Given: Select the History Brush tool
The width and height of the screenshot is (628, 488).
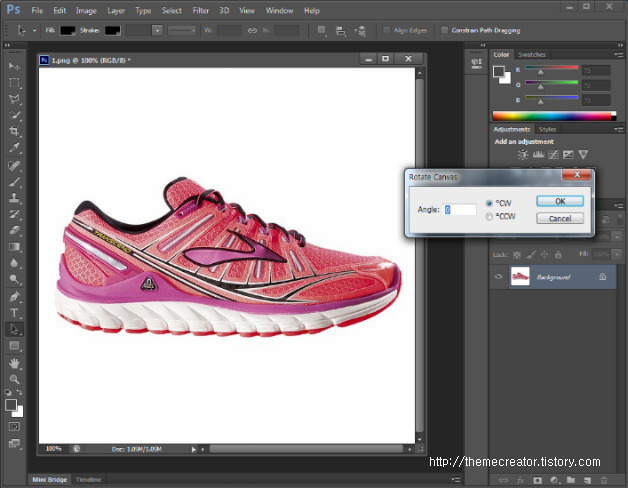Looking at the screenshot, I should pyautogui.click(x=14, y=214).
